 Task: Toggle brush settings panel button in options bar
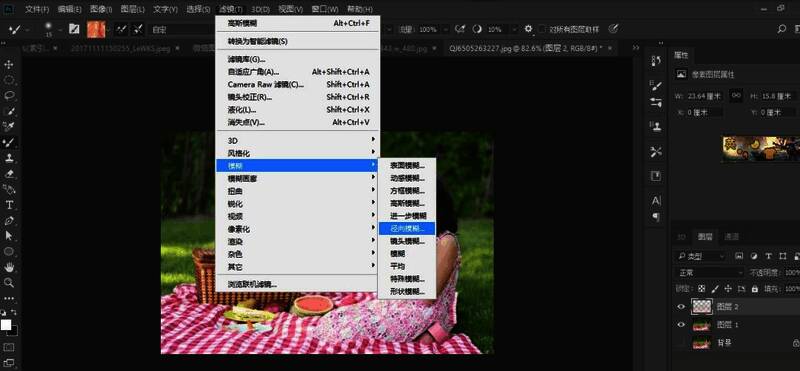74,29
